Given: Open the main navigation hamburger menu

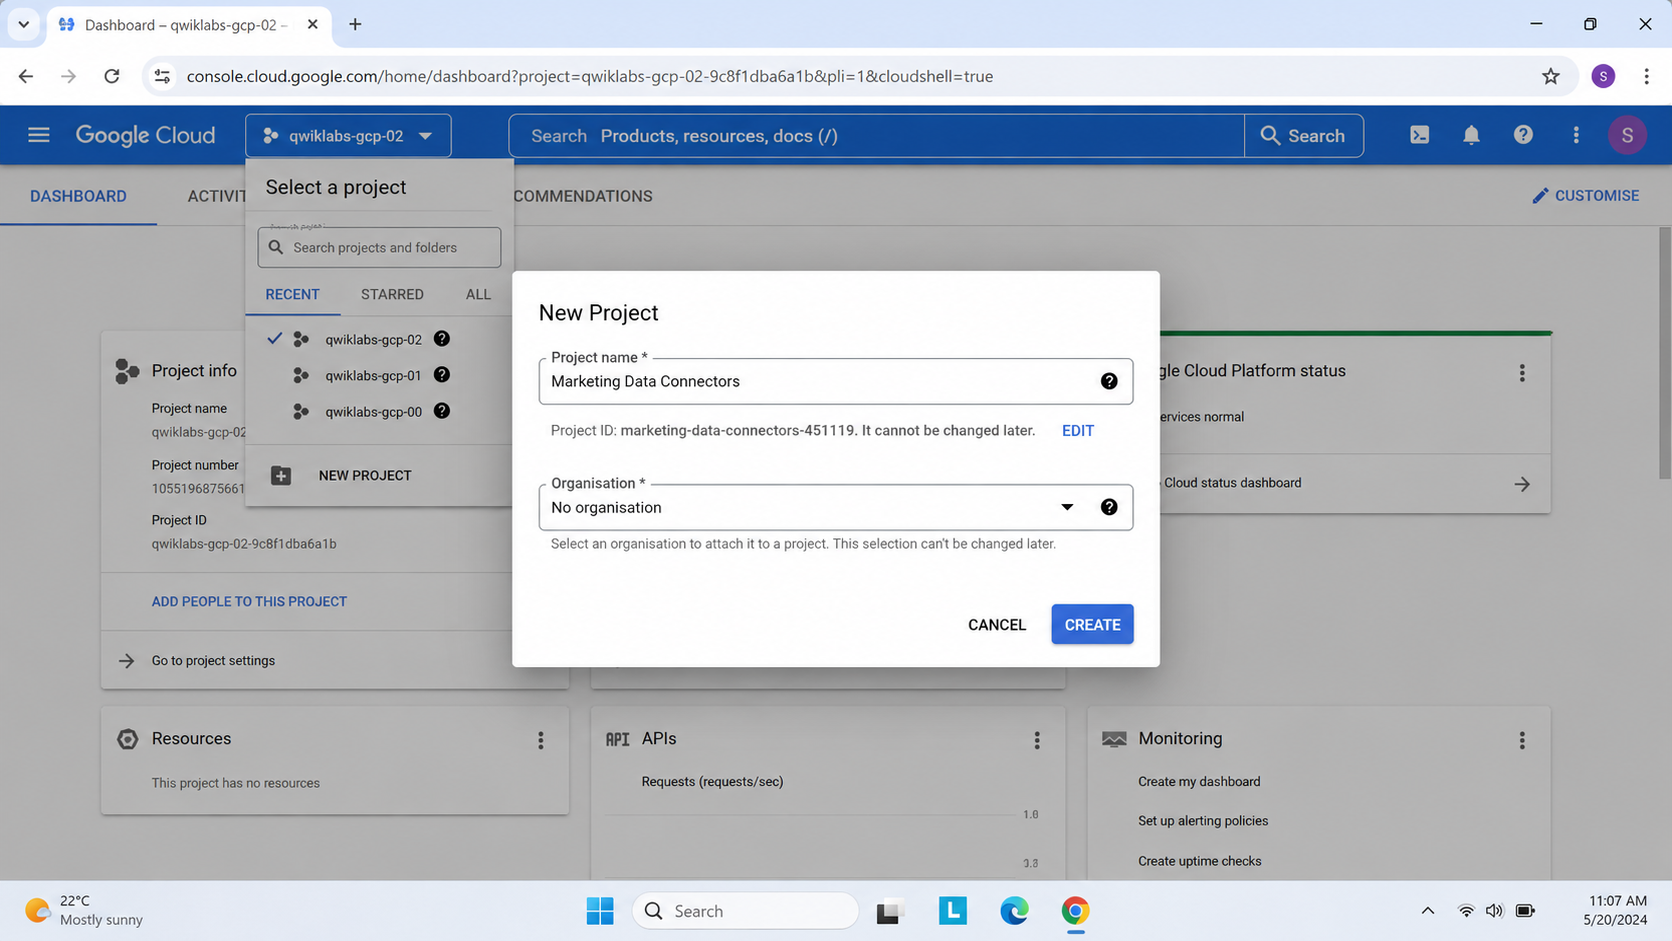Looking at the screenshot, I should (x=38, y=135).
